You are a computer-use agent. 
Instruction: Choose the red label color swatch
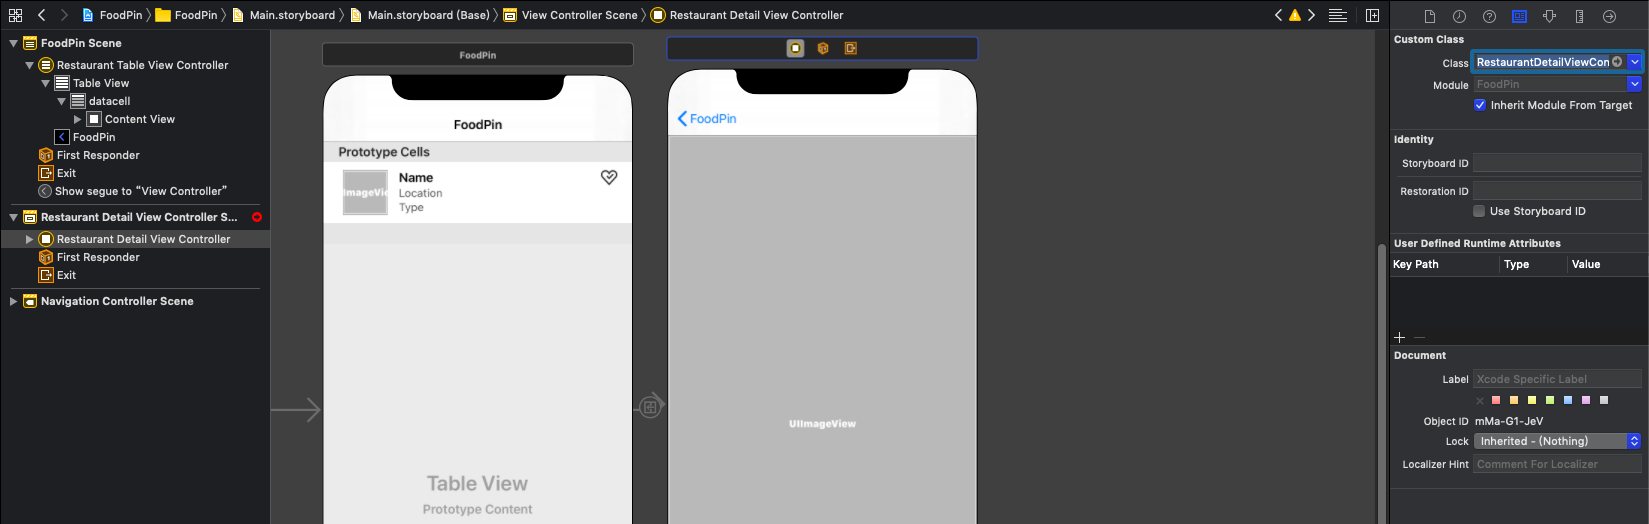[1496, 400]
